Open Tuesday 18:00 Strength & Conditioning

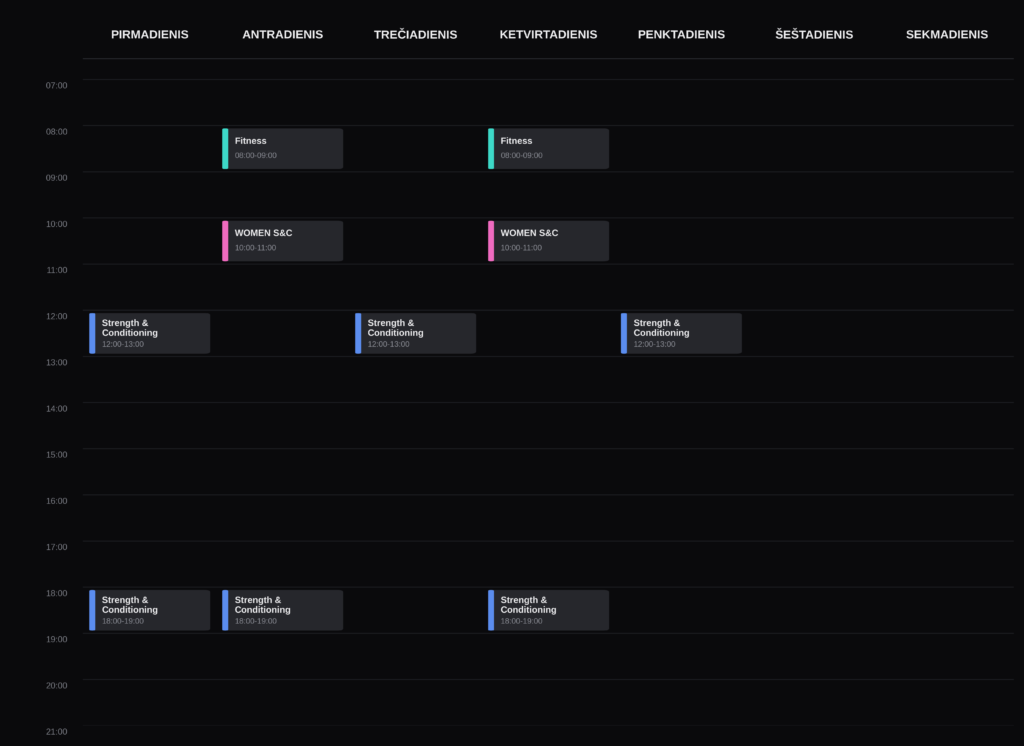[x=282, y=610]
